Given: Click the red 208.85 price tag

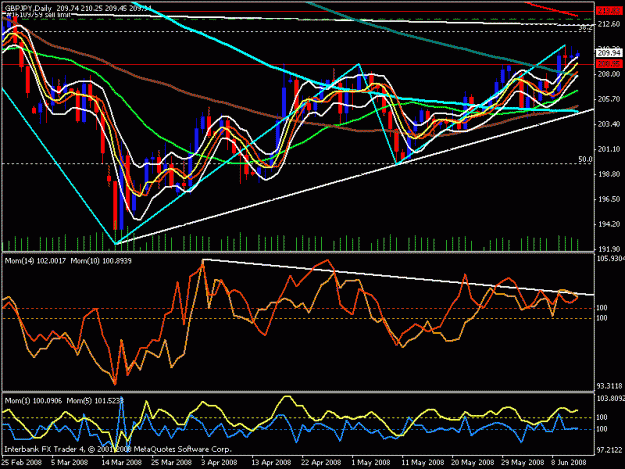Looking at the screenshot, I should pos(609,64).
